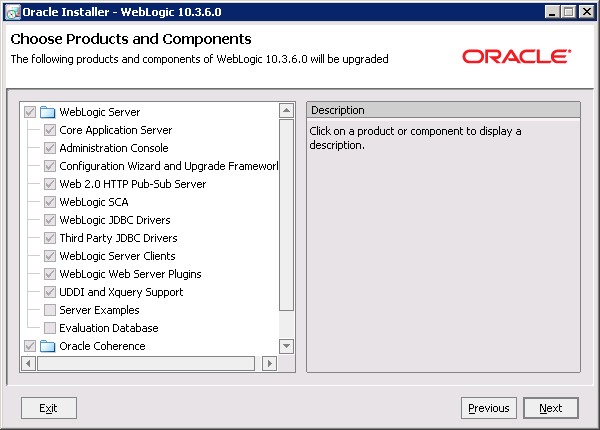Select the Administration Console tree item
Screen dimensions: 600x430
(x=113, y=148)
